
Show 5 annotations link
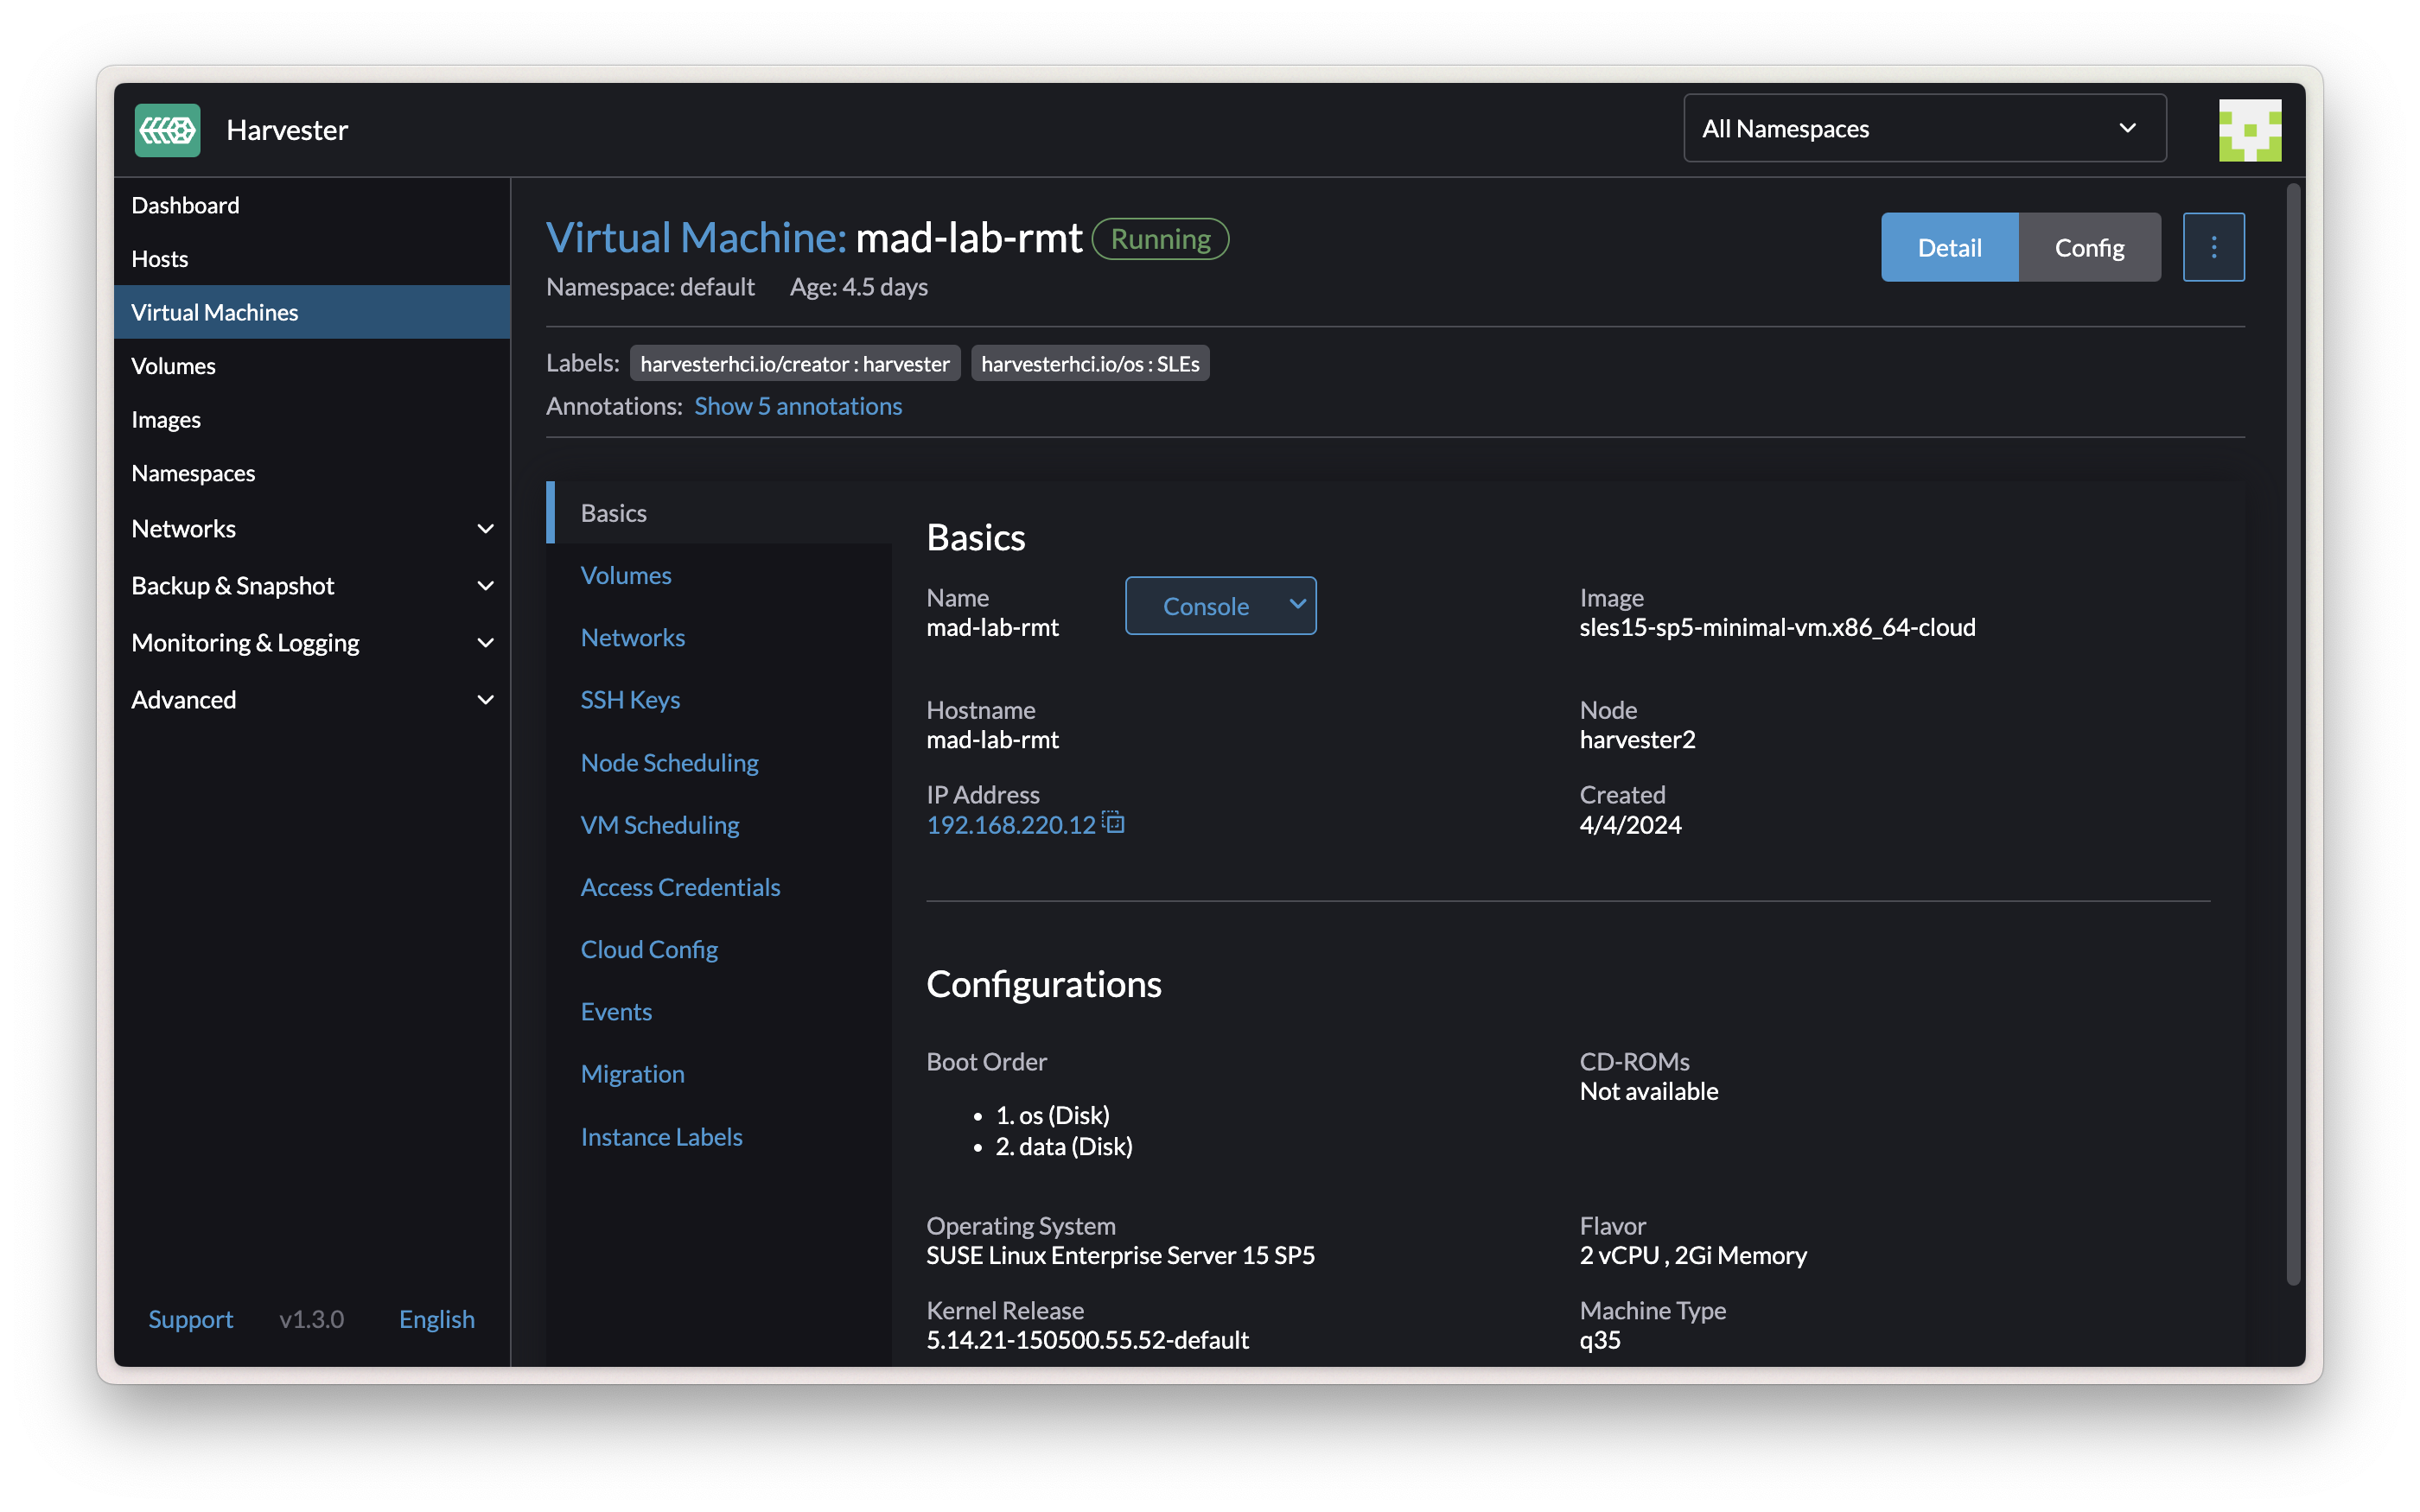pyautogui.click(x=798, y=406)
